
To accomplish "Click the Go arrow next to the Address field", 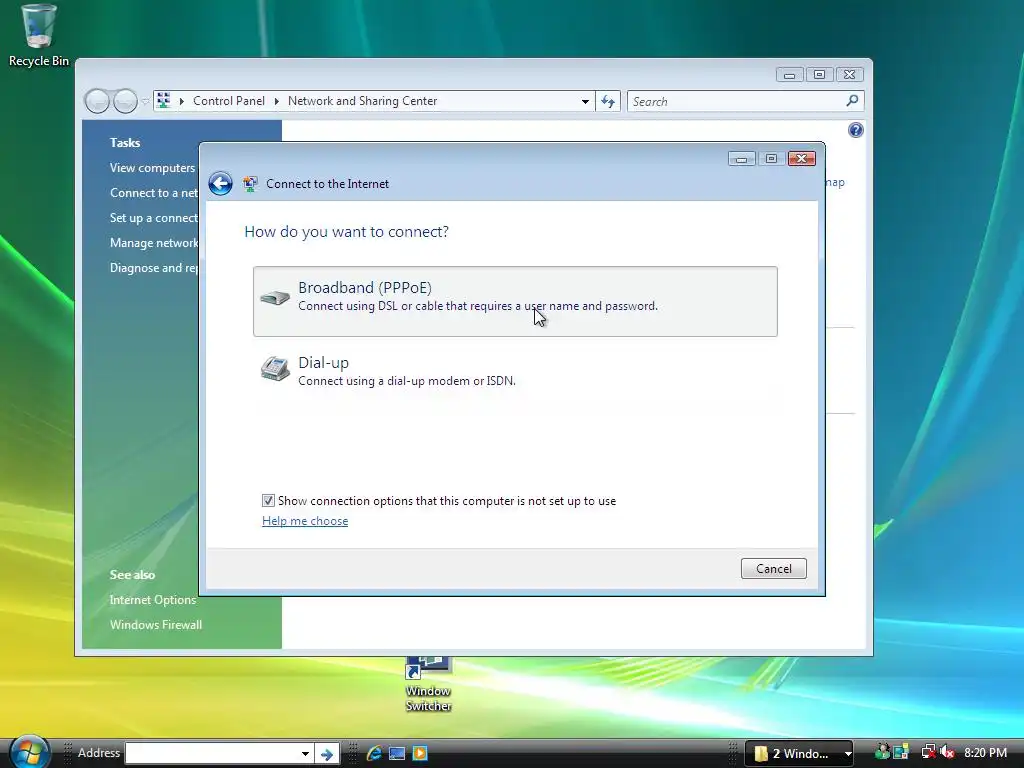I will 327,754.
